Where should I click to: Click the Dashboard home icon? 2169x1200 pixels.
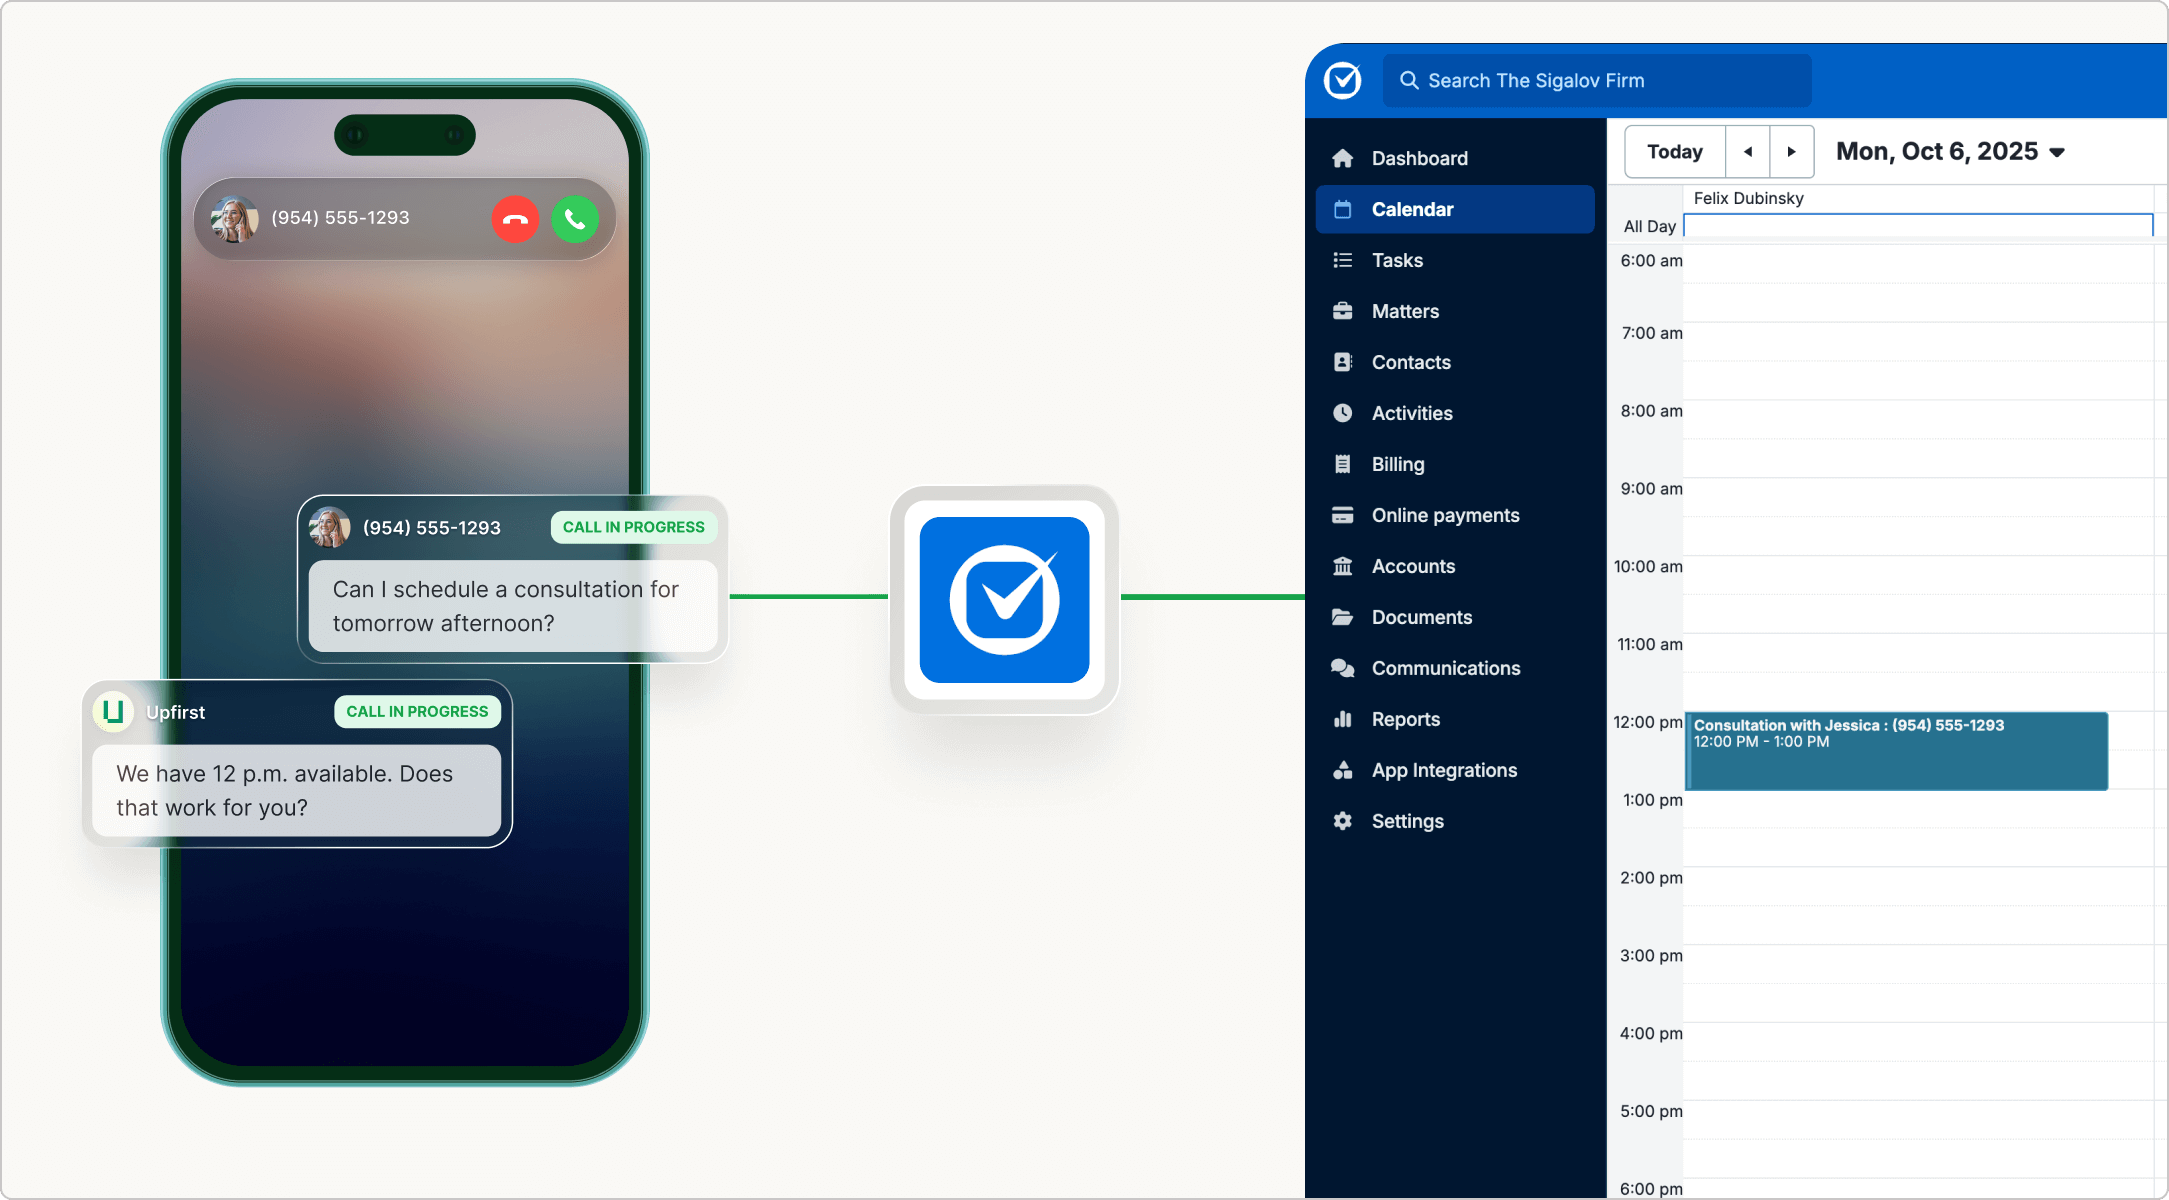click(x=1343, y=158)
